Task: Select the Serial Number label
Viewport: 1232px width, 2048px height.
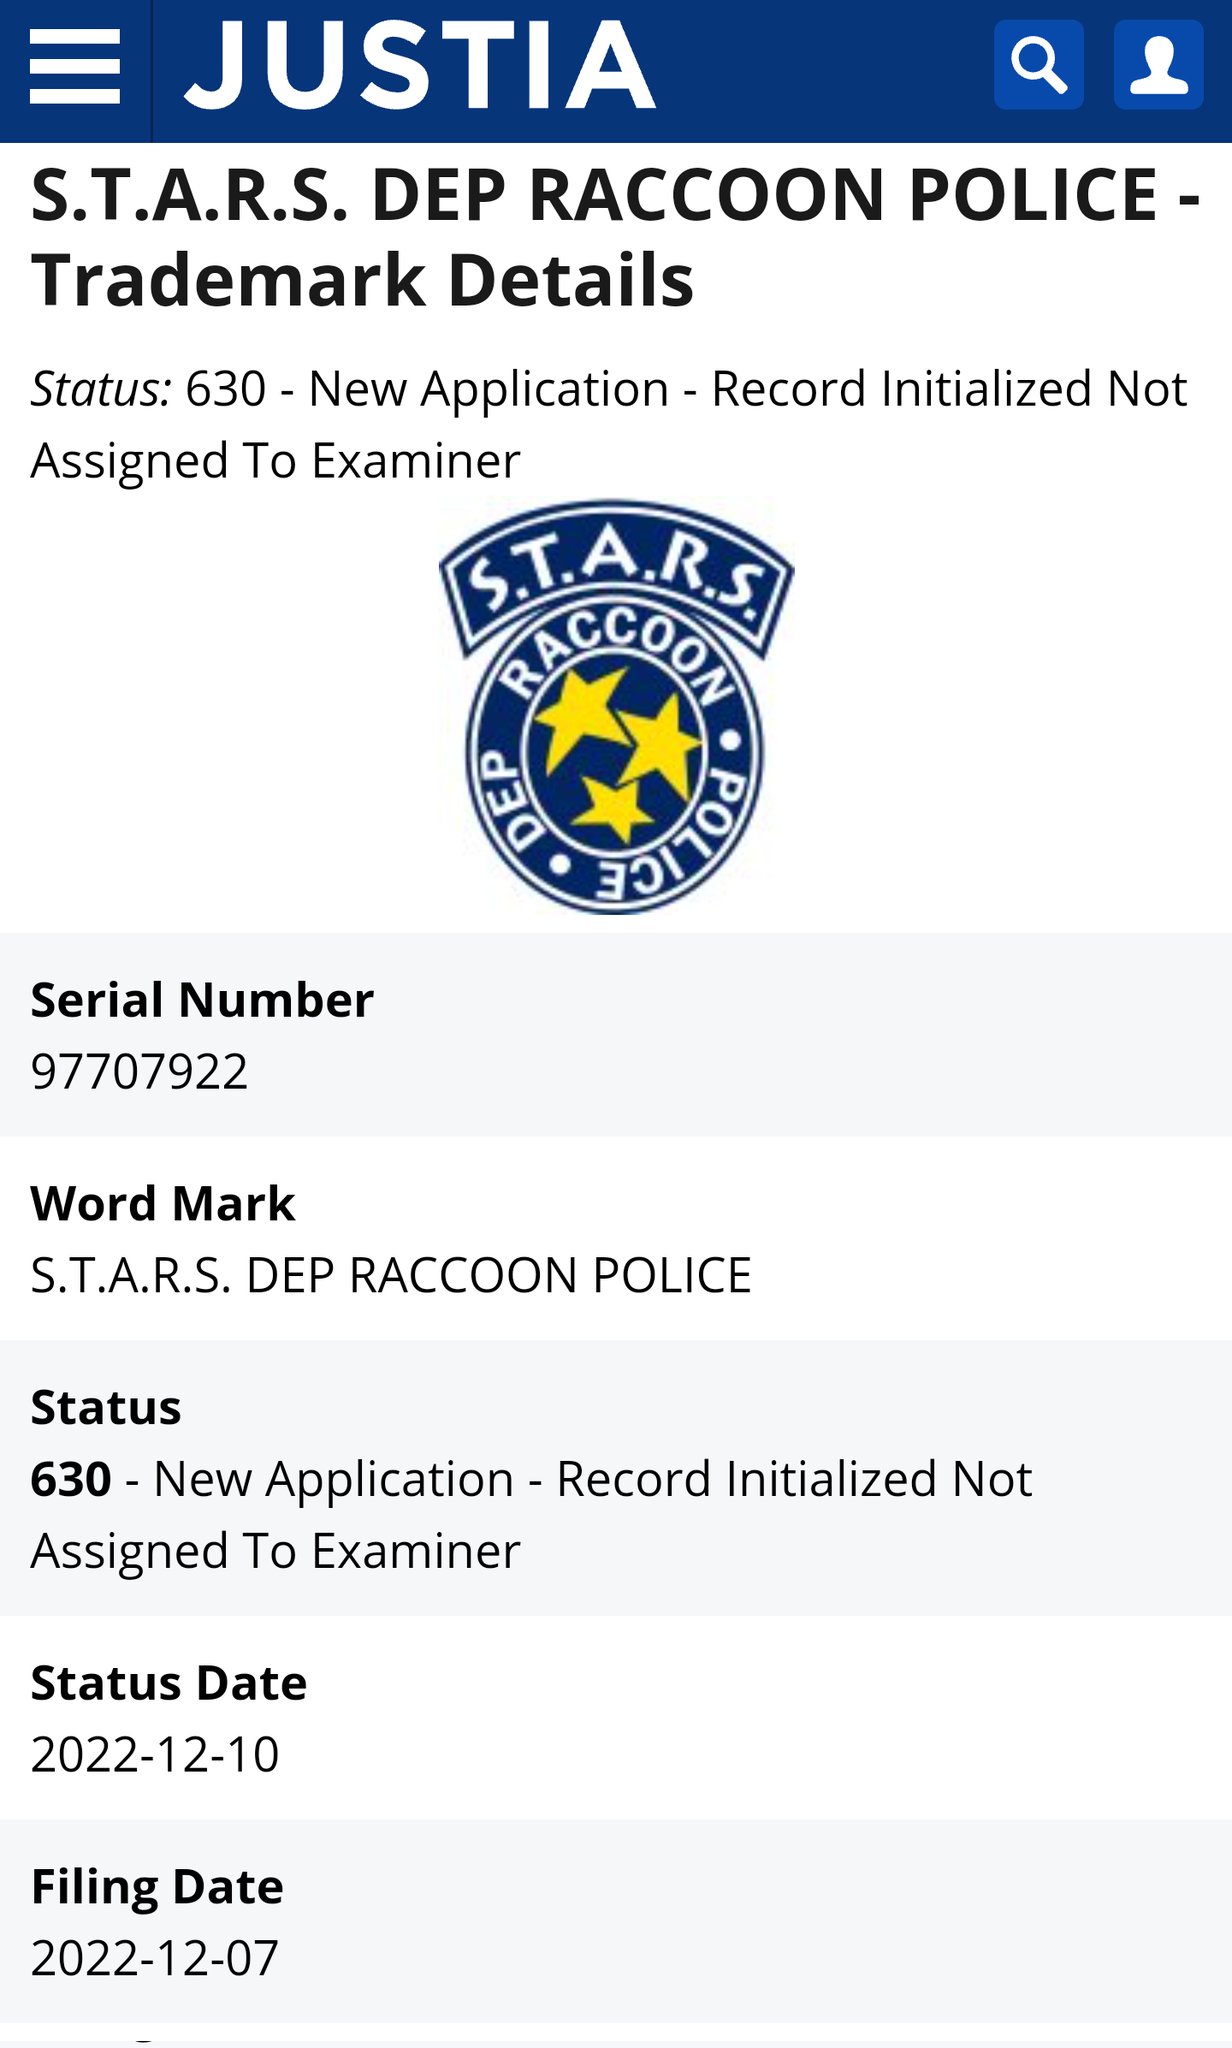Action: (x=202, y=999)
